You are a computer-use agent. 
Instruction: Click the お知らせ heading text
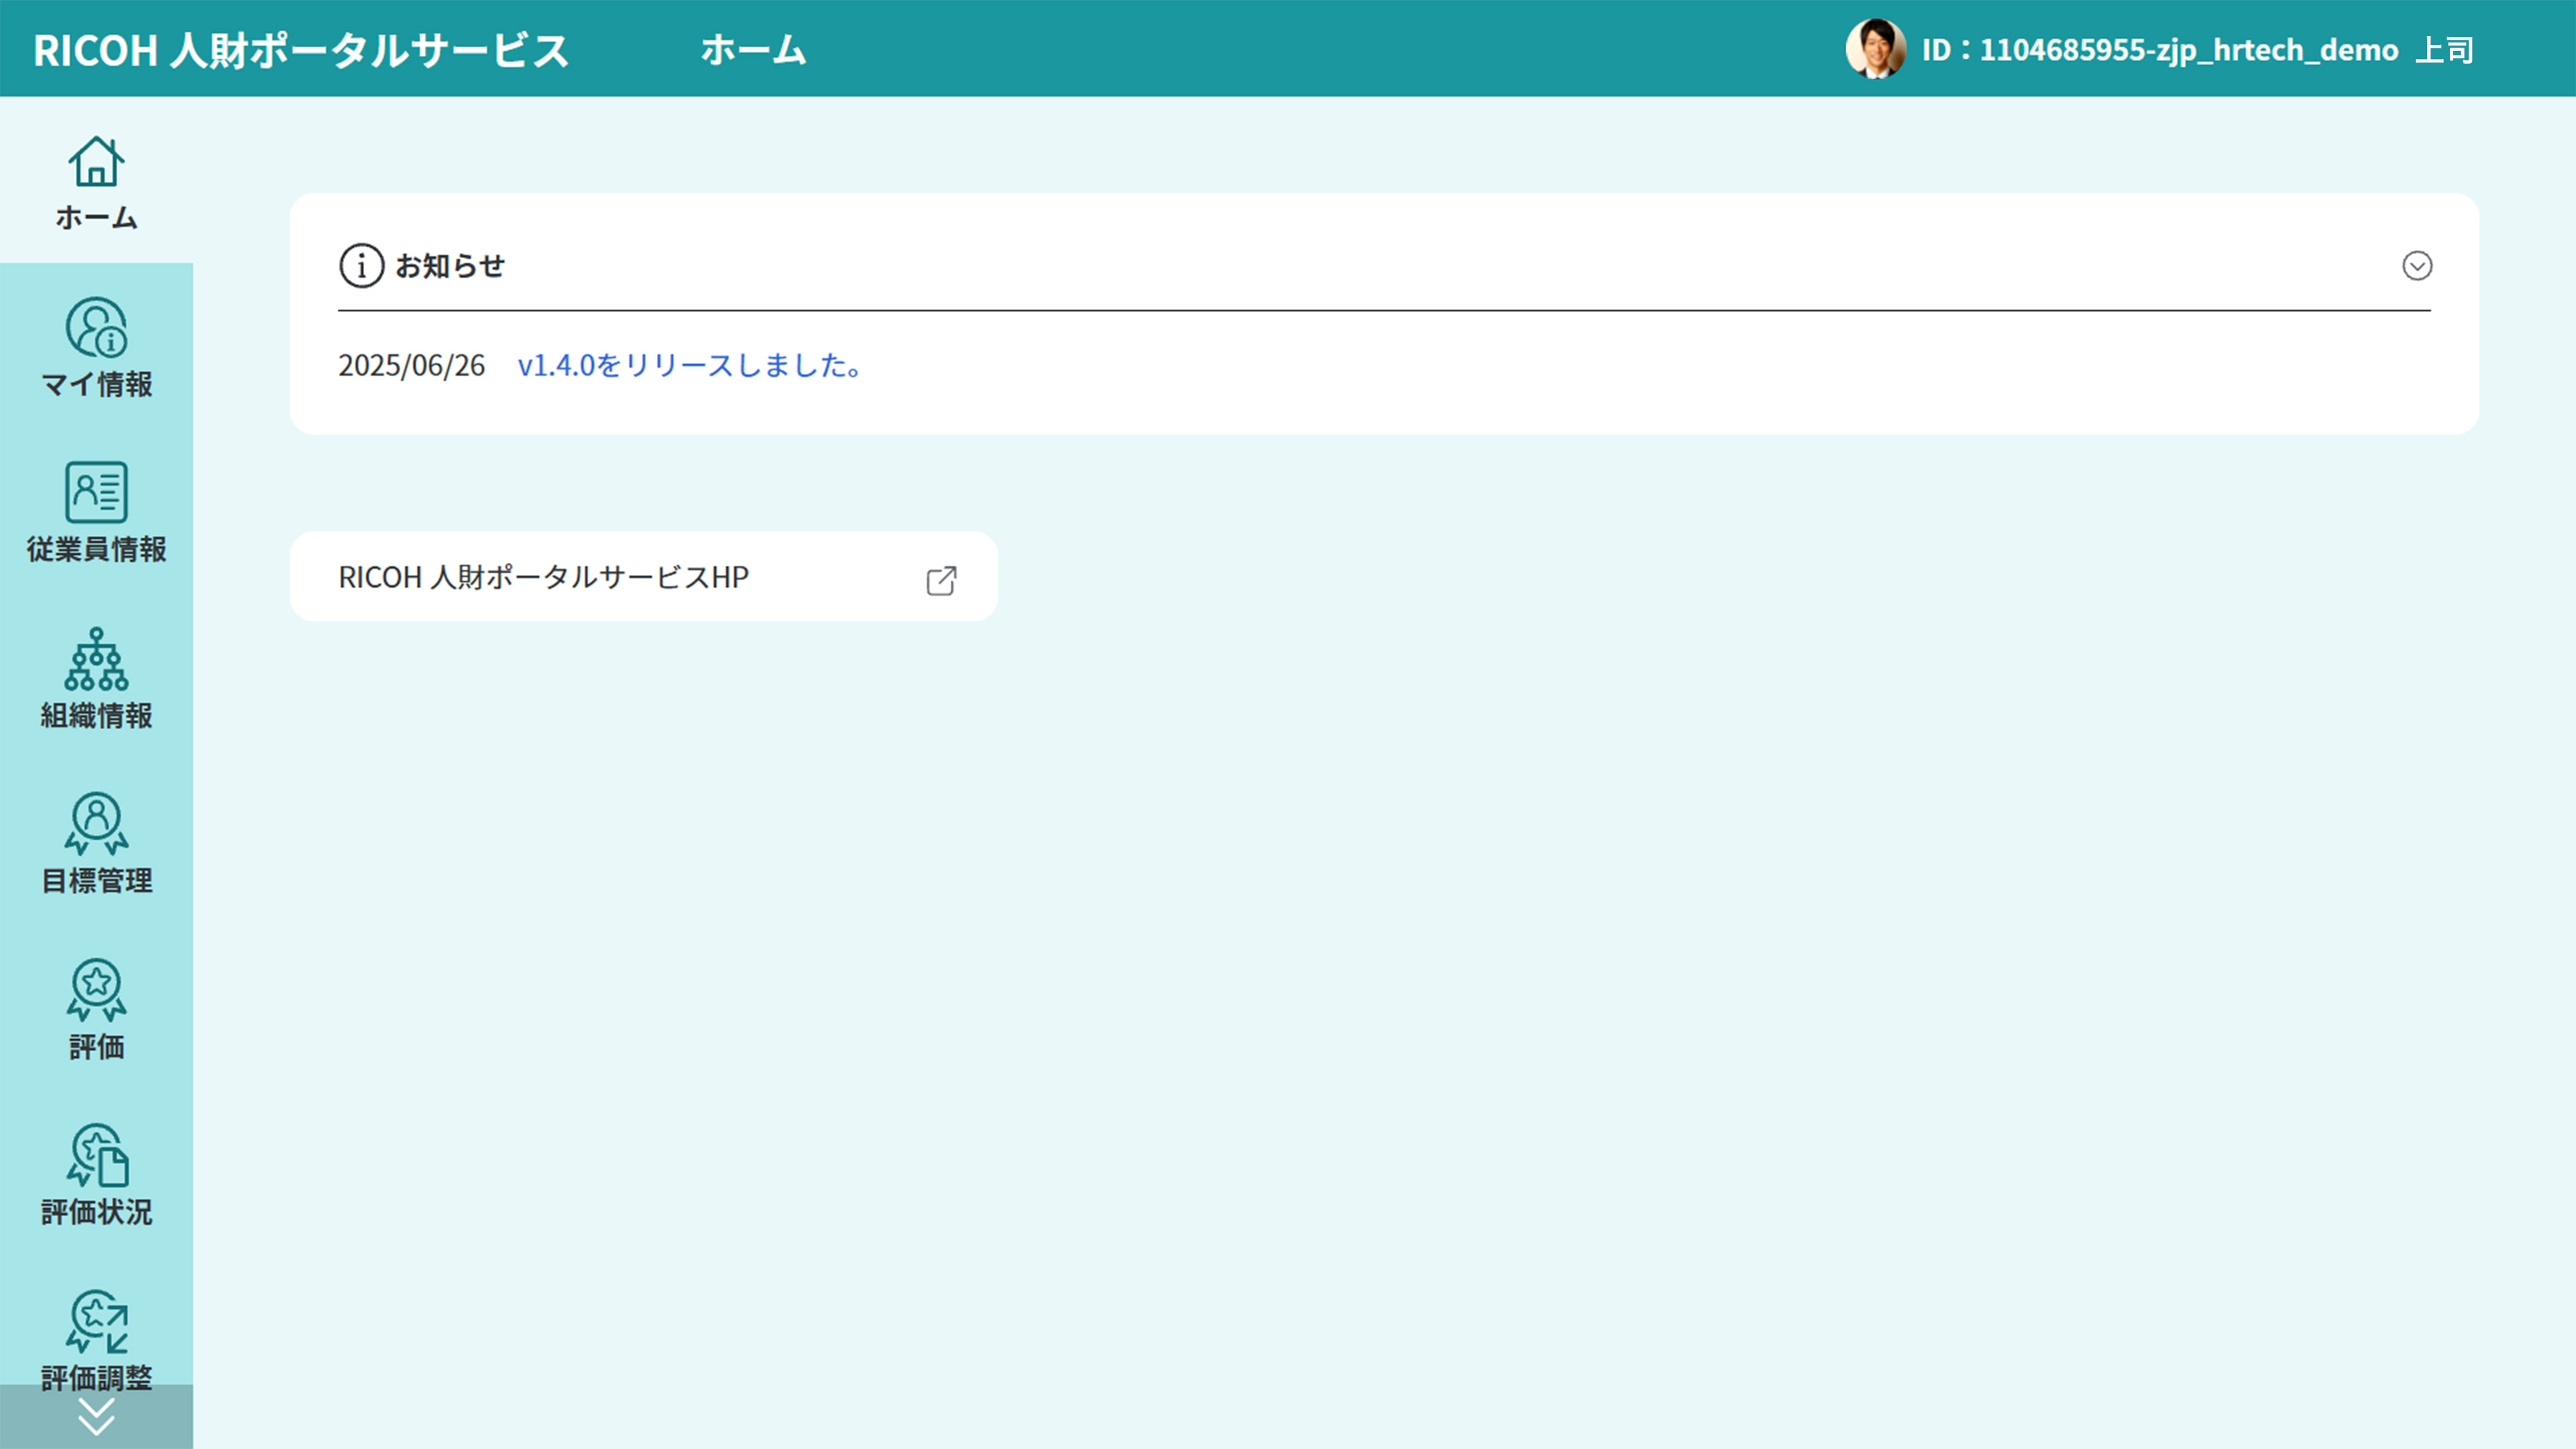pyautogui.click(x=450, y=266)
